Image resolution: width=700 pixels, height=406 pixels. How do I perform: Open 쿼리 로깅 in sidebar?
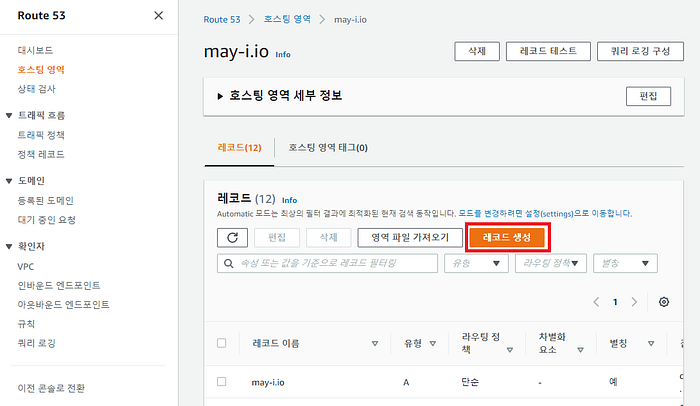click(x=36, y=343)
